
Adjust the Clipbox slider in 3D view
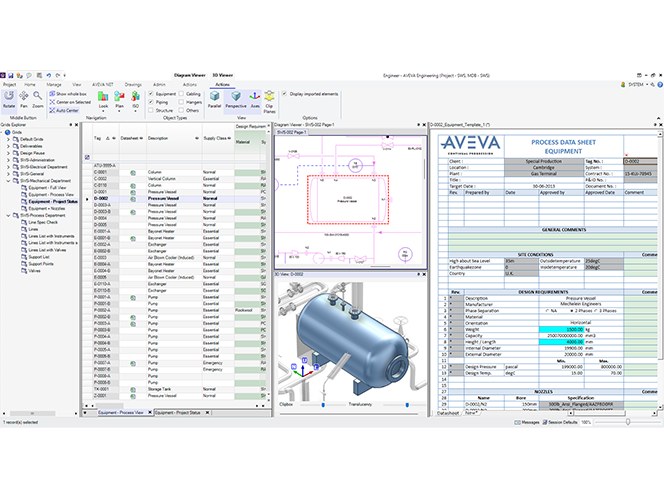pyautogui.click(x=323, y=405)
